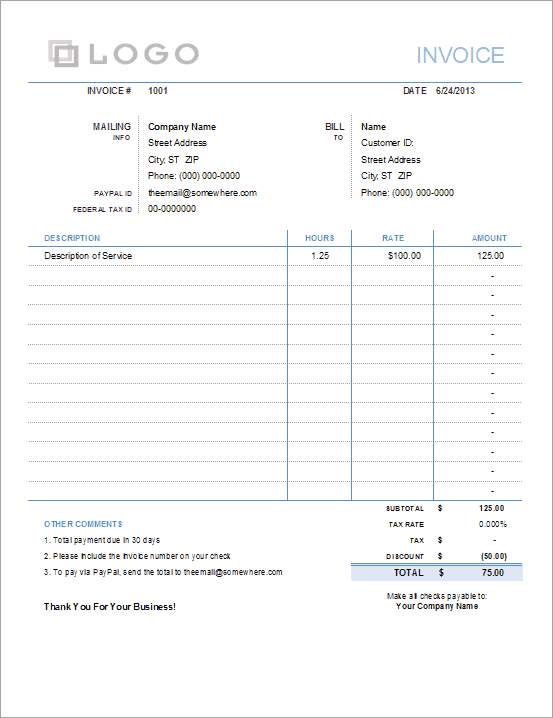Select mailing phone (000) 000-0000

(x=209, y=176)
